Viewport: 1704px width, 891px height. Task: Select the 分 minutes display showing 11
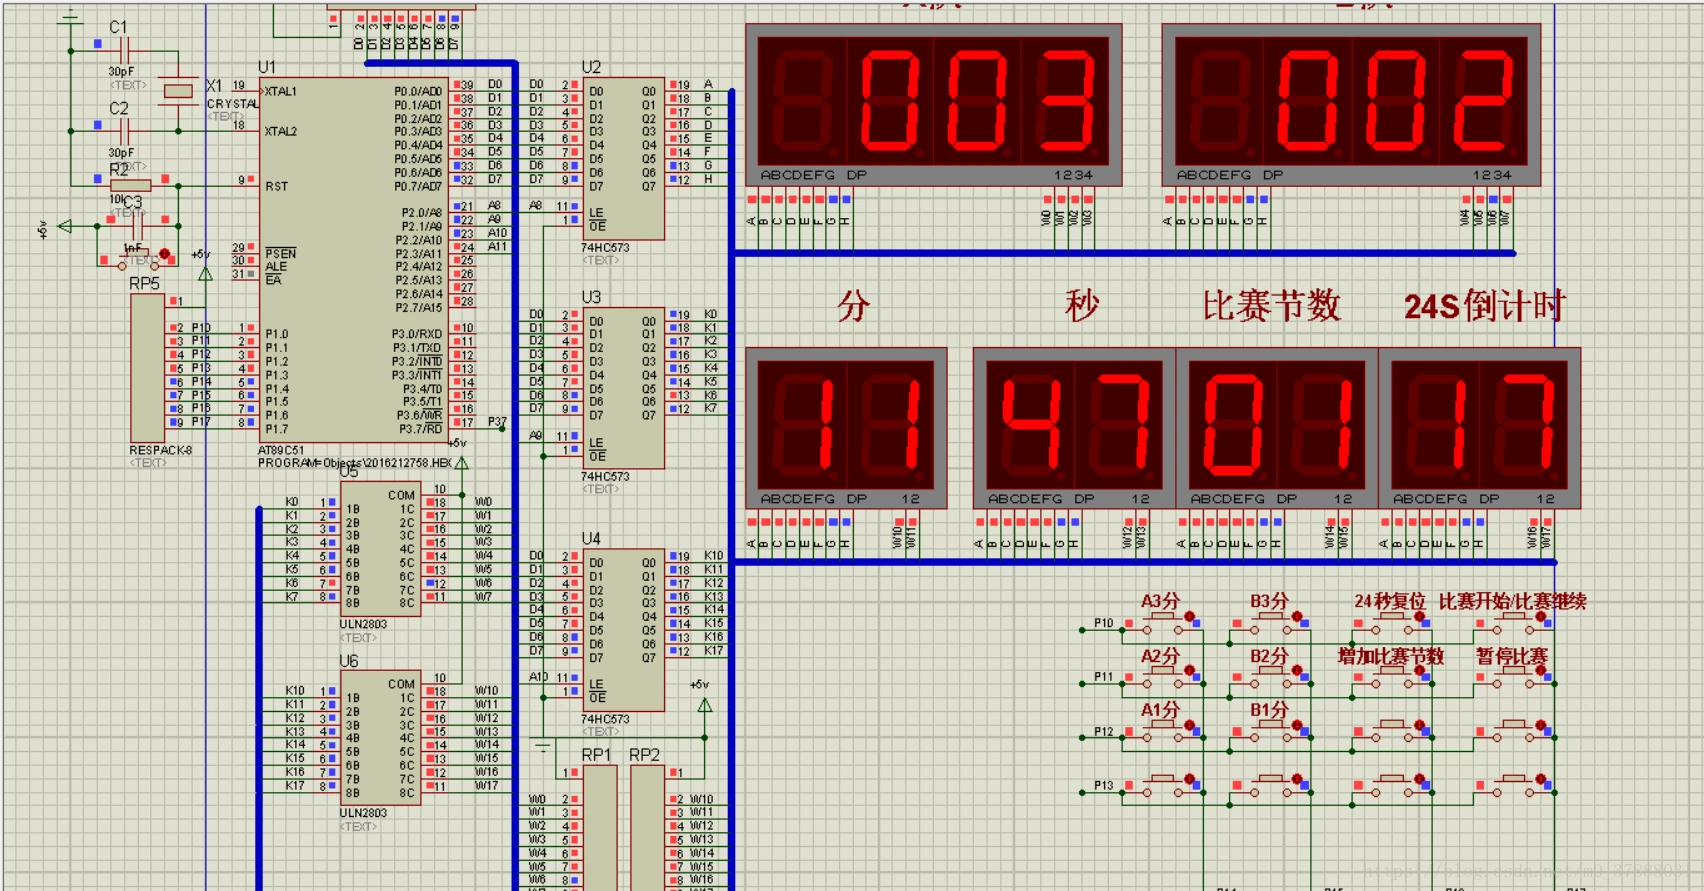click(846, 429)
